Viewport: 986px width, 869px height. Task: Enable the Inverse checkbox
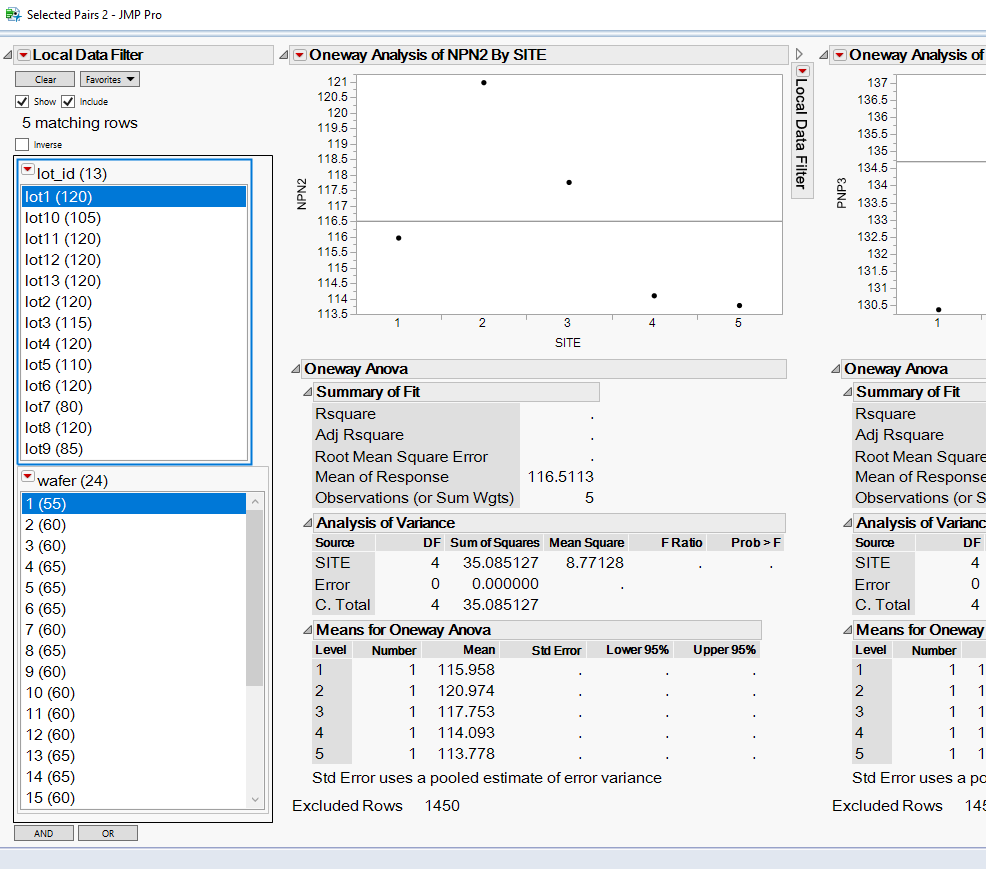[x=22, y=144]
